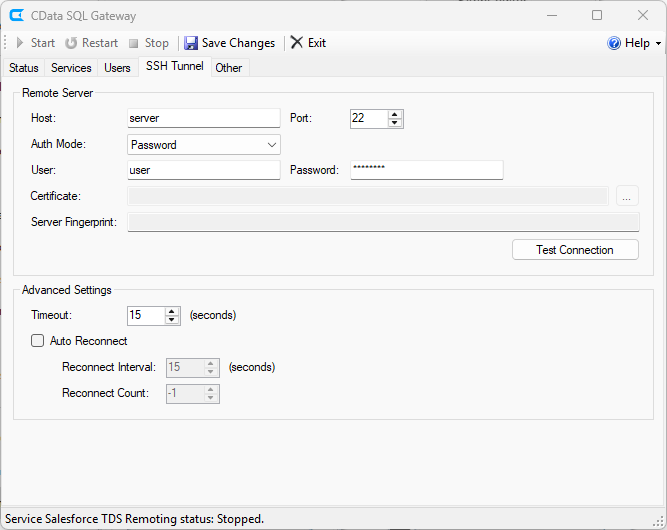
Task: Click the Exit X icon
Action: (296, 43)
